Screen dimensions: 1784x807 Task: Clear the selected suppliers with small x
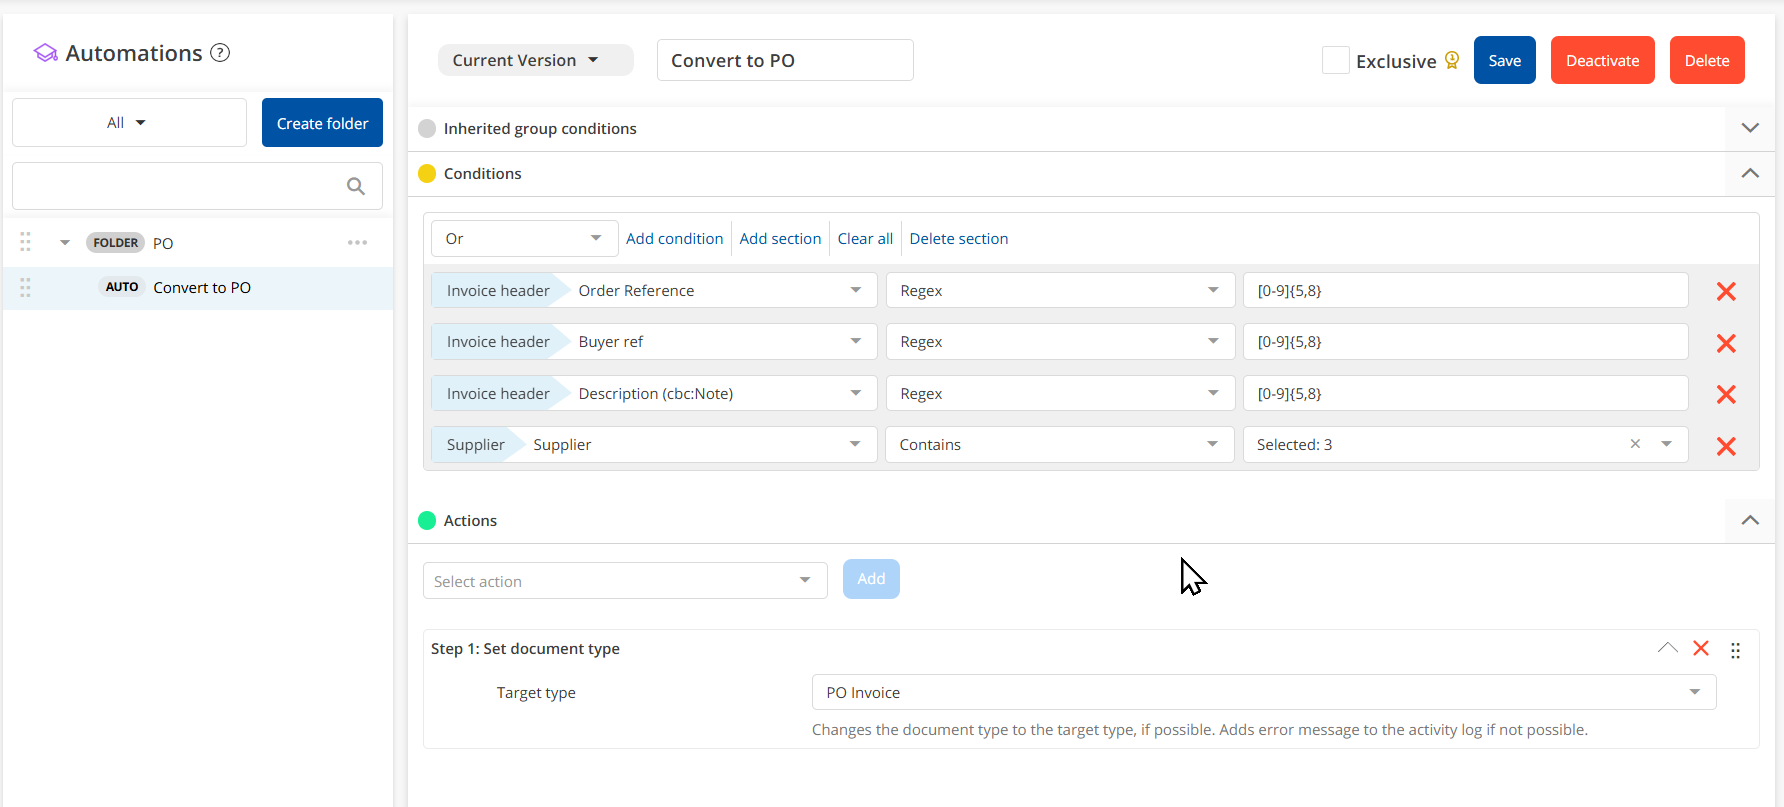tap(1635, 444)
